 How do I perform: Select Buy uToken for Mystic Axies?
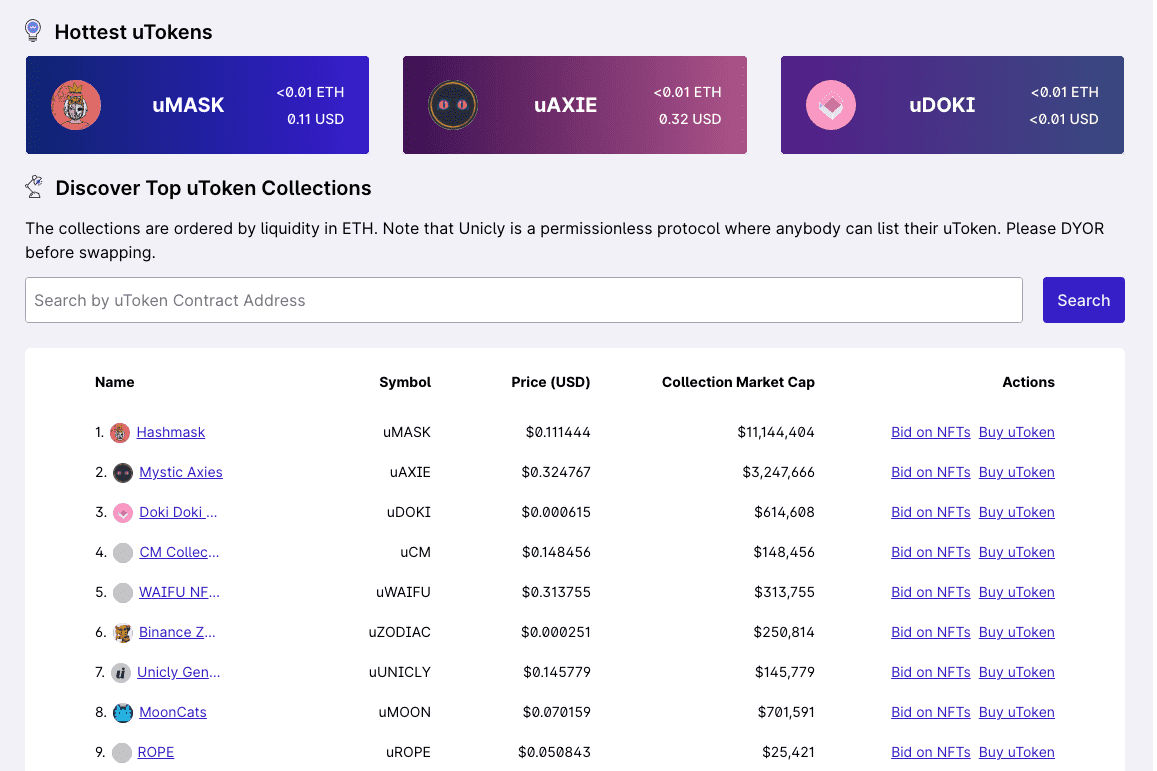tap(1016, 472)
